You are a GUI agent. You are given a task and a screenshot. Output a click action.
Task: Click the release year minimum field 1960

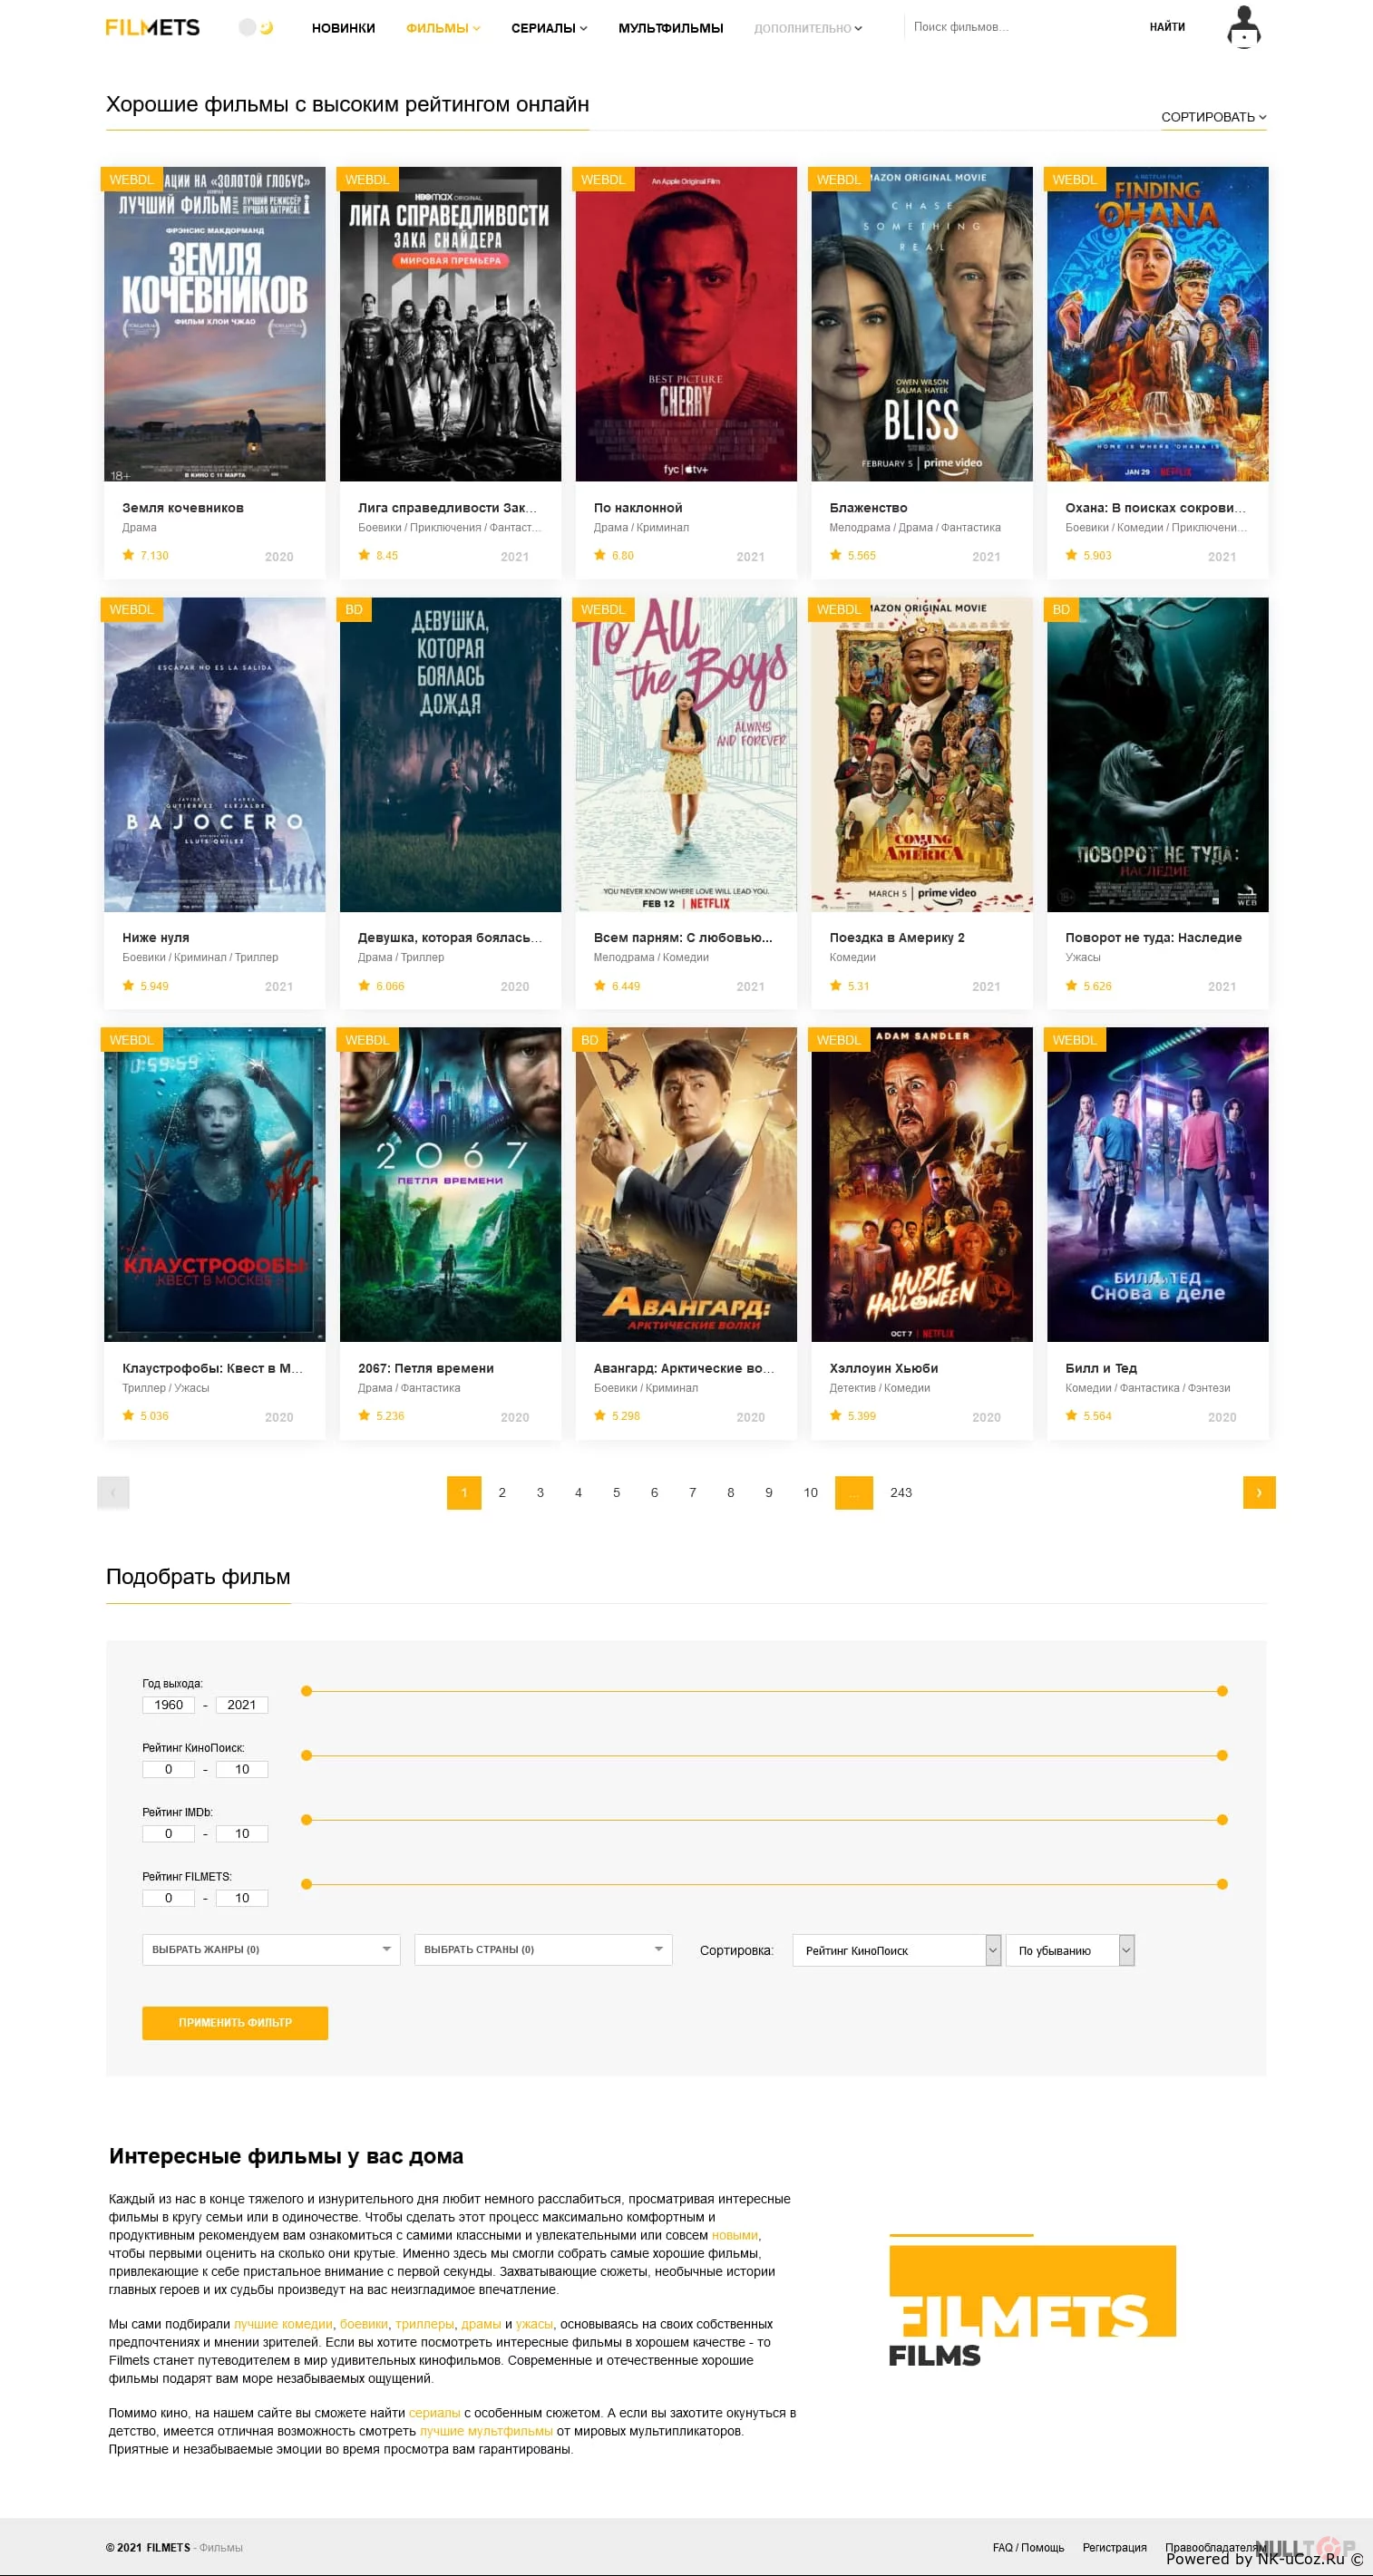click(x=168, y=1705)
